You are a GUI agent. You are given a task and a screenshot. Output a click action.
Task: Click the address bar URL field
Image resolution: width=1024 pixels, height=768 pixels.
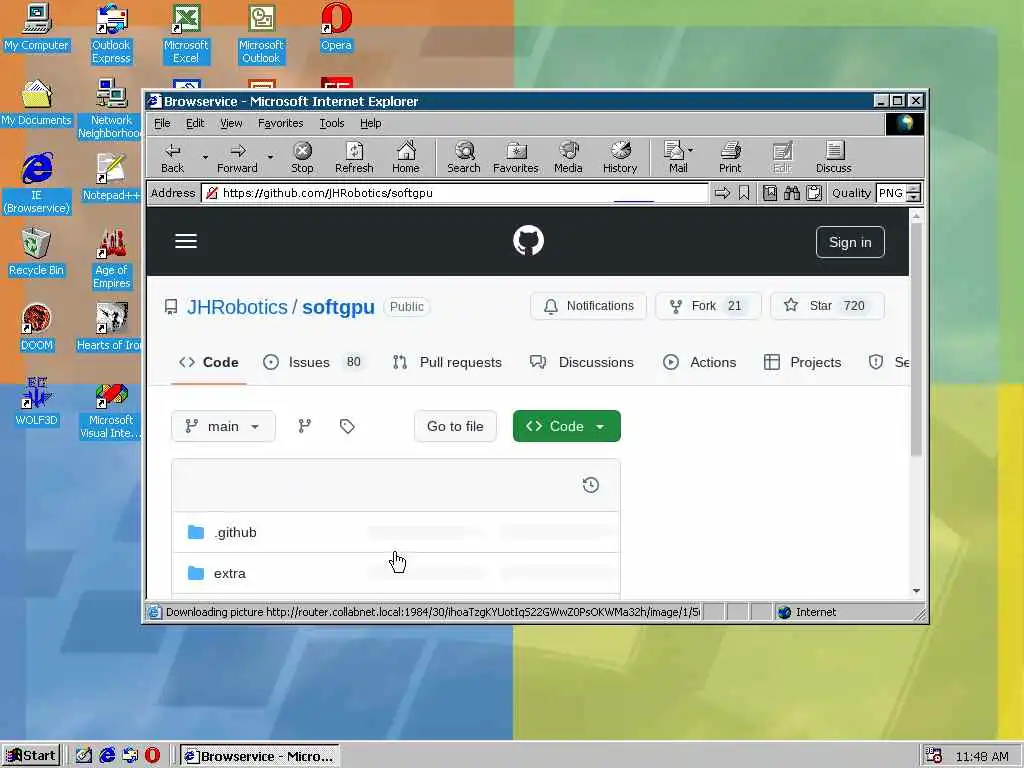[x=455, y=193]
